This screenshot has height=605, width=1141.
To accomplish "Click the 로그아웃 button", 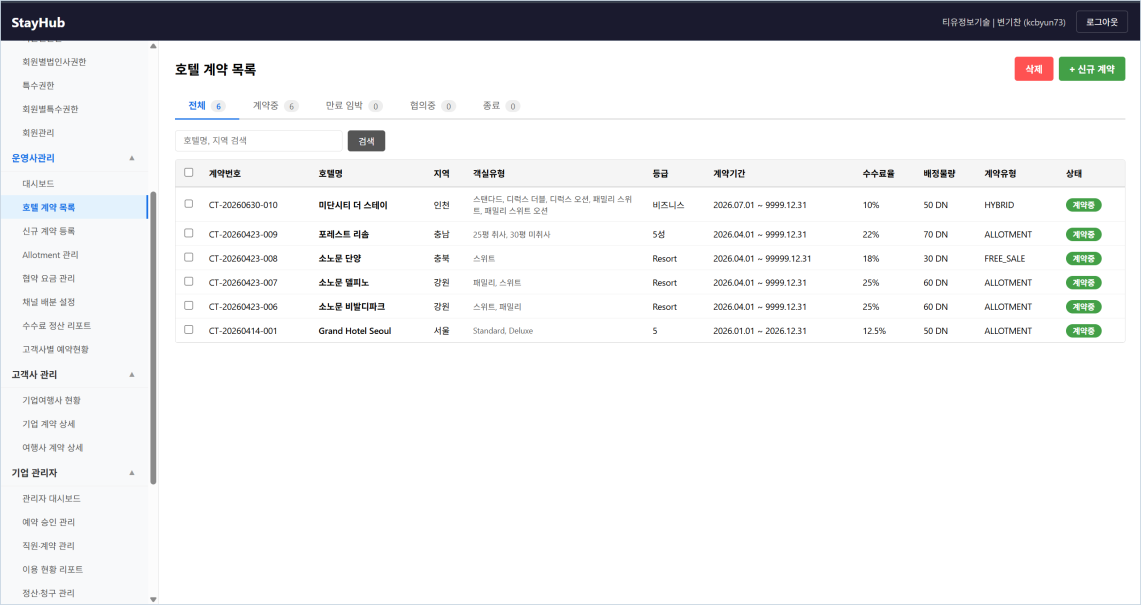I will tap(1102, 23).
